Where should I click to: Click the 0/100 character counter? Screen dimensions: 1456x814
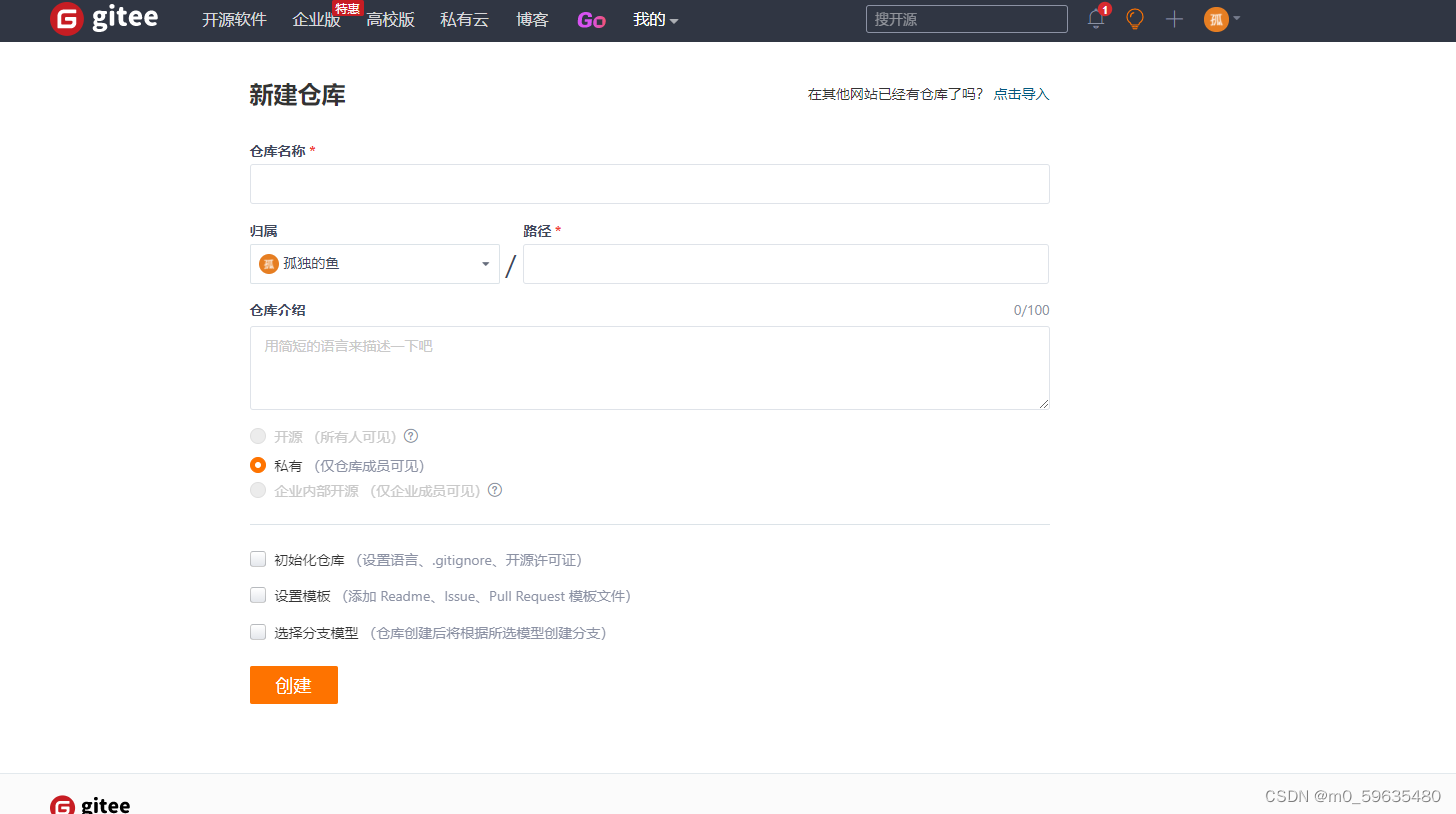pyautogui.click(x=1032, y=310)
